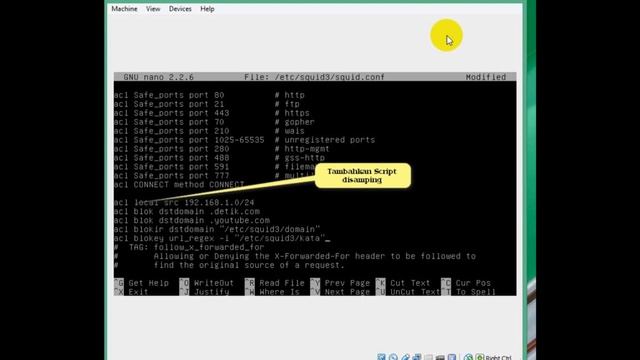Click the line Safe_ports port 70 # gopher
Screen dimensions: 640x360
click(214, 122)
